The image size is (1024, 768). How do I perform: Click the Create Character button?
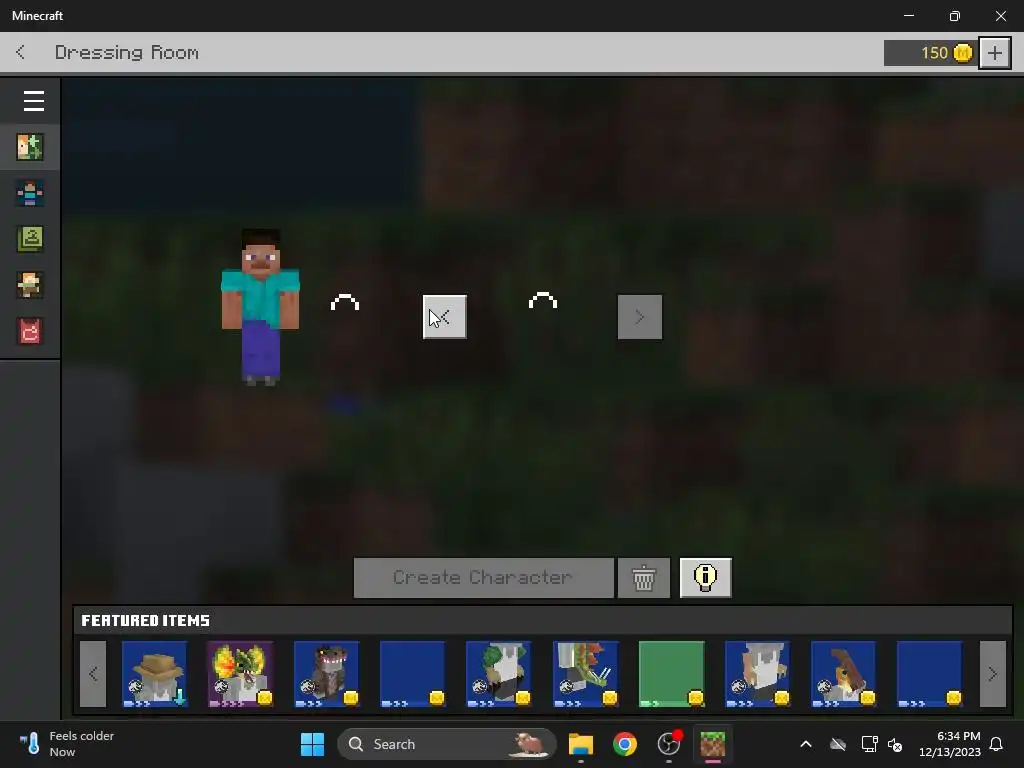483,577
